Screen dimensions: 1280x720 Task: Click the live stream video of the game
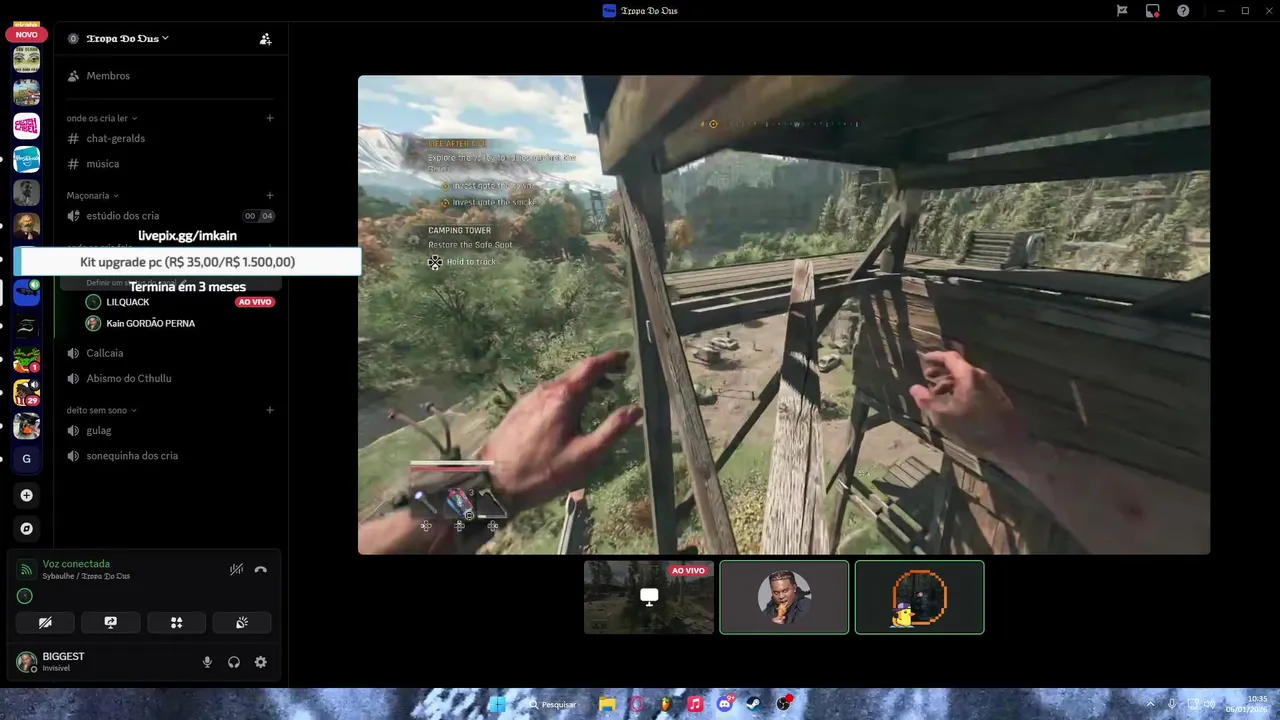point(784,315)
